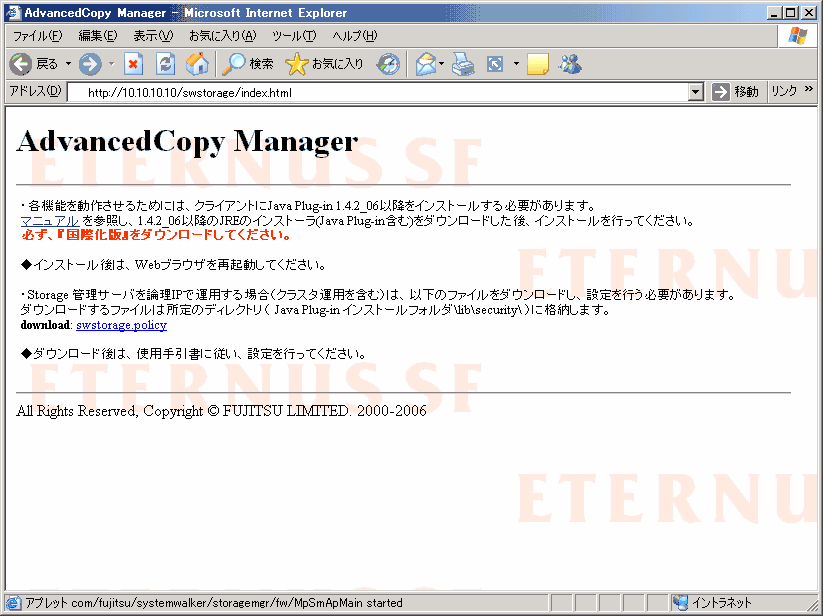The width and height of the screenshot is (823, 616).
Task: Open the ツール(T) menu
Action: tap(294, 36)
